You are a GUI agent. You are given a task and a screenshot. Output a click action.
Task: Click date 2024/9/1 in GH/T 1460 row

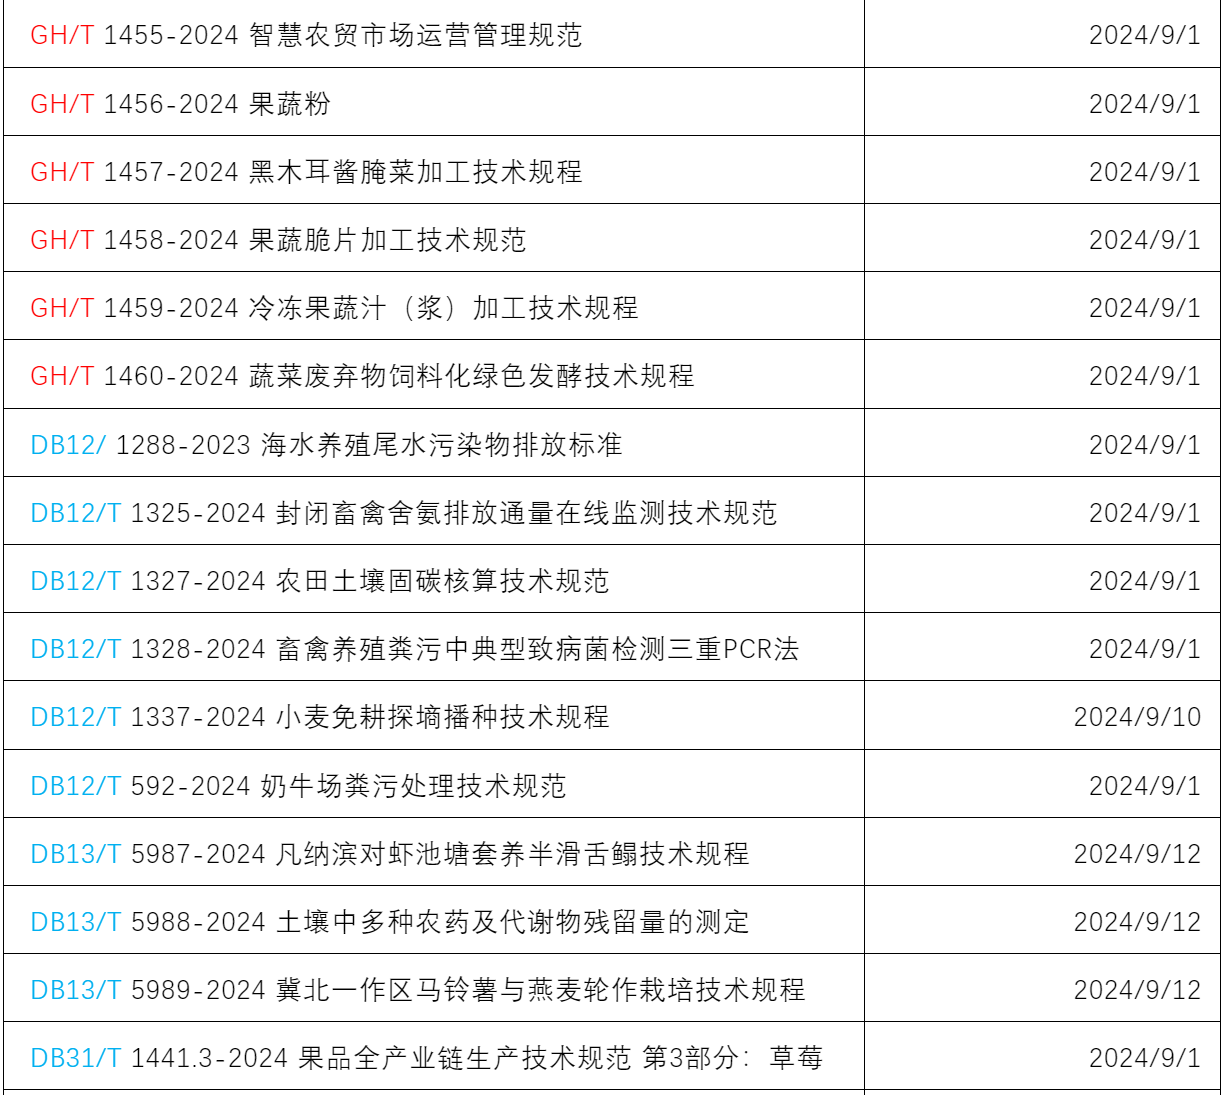pos(1145,376)
